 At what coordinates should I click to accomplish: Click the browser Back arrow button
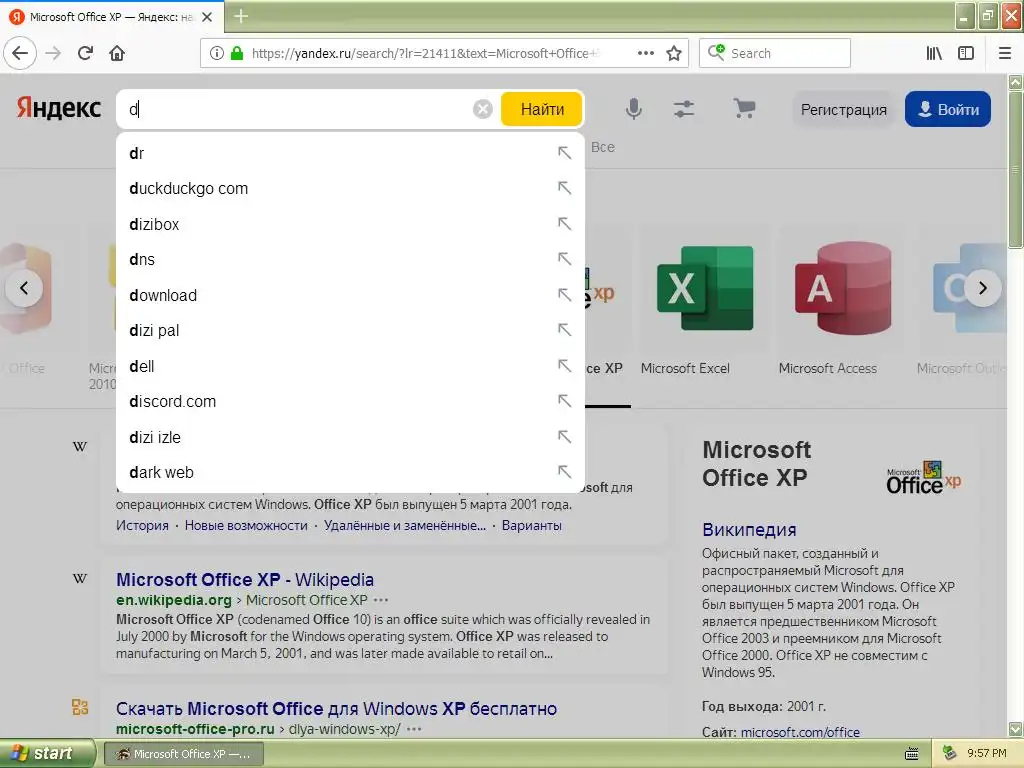[20, 53]
